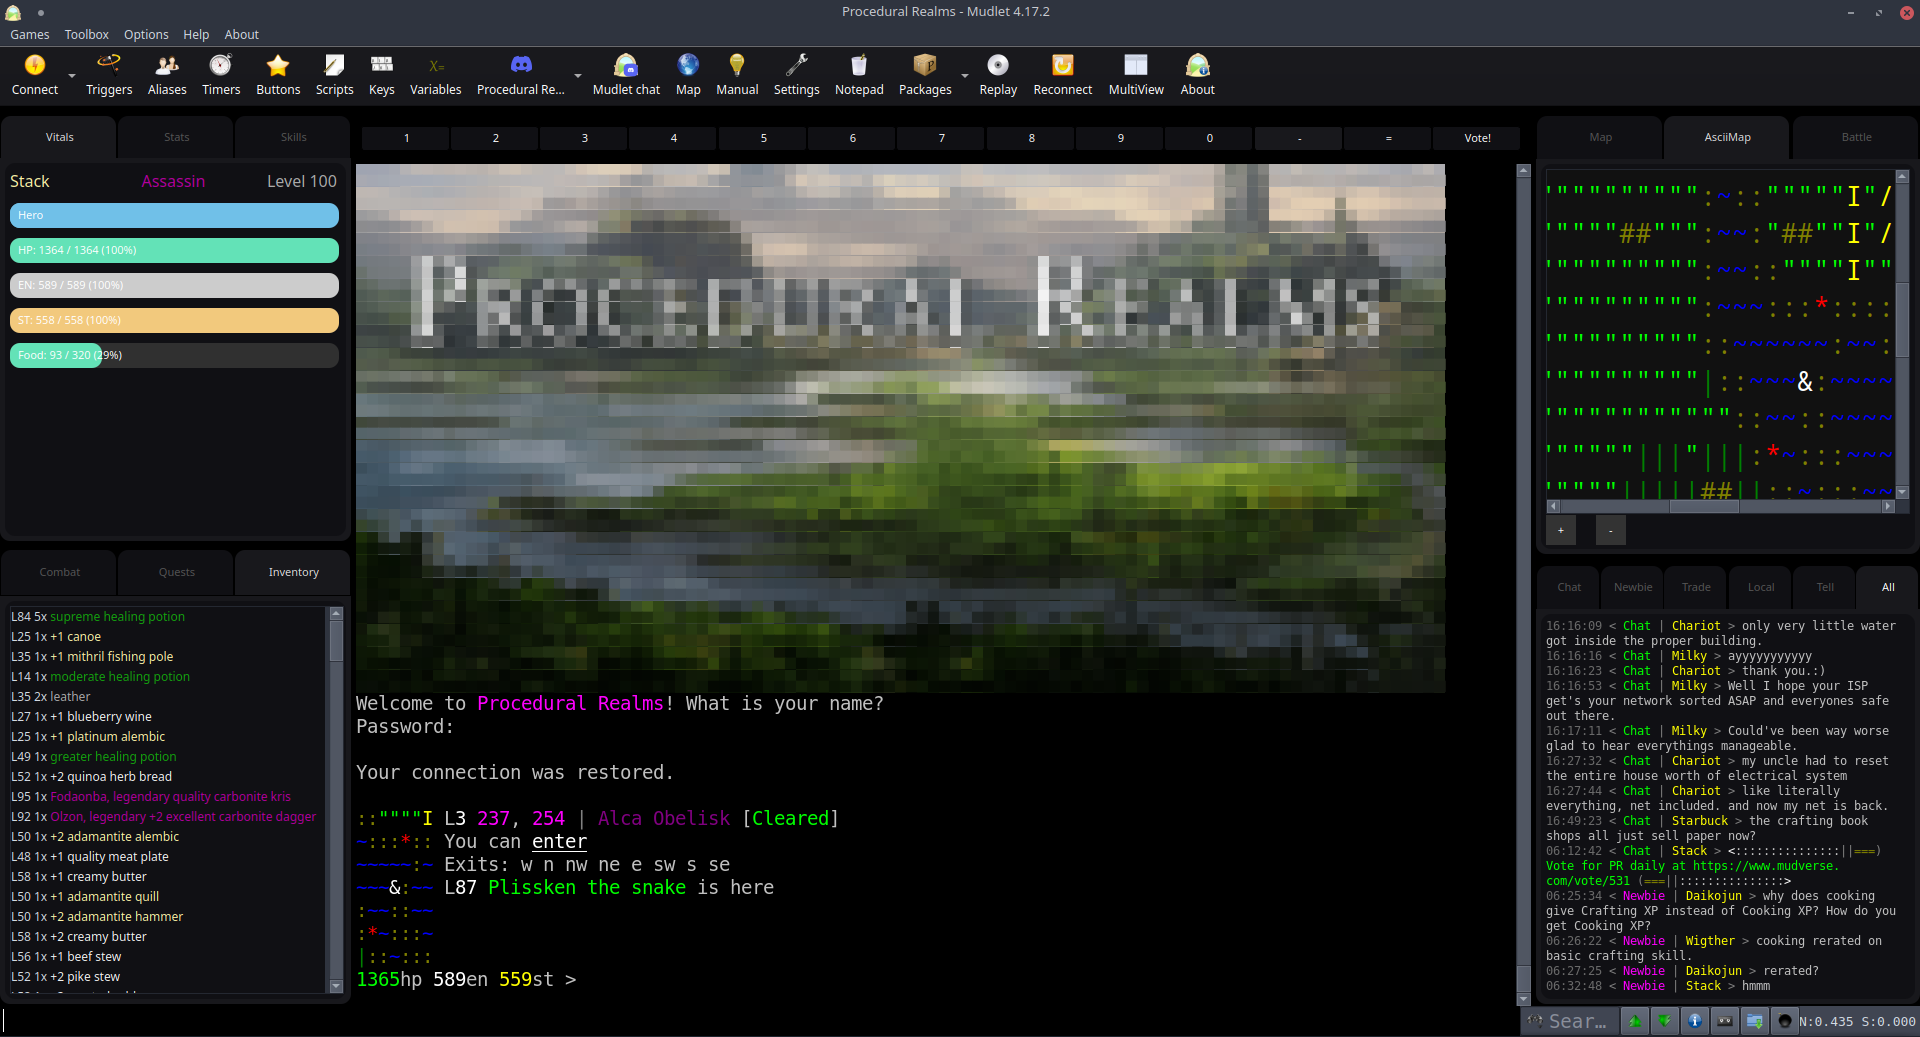Open MultiView icon
Screen dimensions: 1920x1037
coord(1136,75)
